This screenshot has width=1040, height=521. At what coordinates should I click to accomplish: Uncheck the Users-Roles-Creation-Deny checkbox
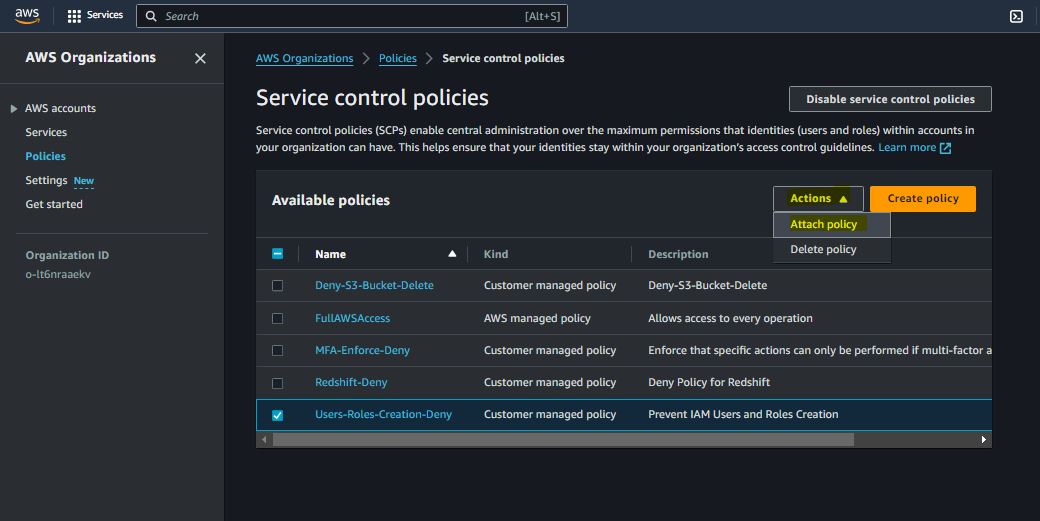click(278, 415)
